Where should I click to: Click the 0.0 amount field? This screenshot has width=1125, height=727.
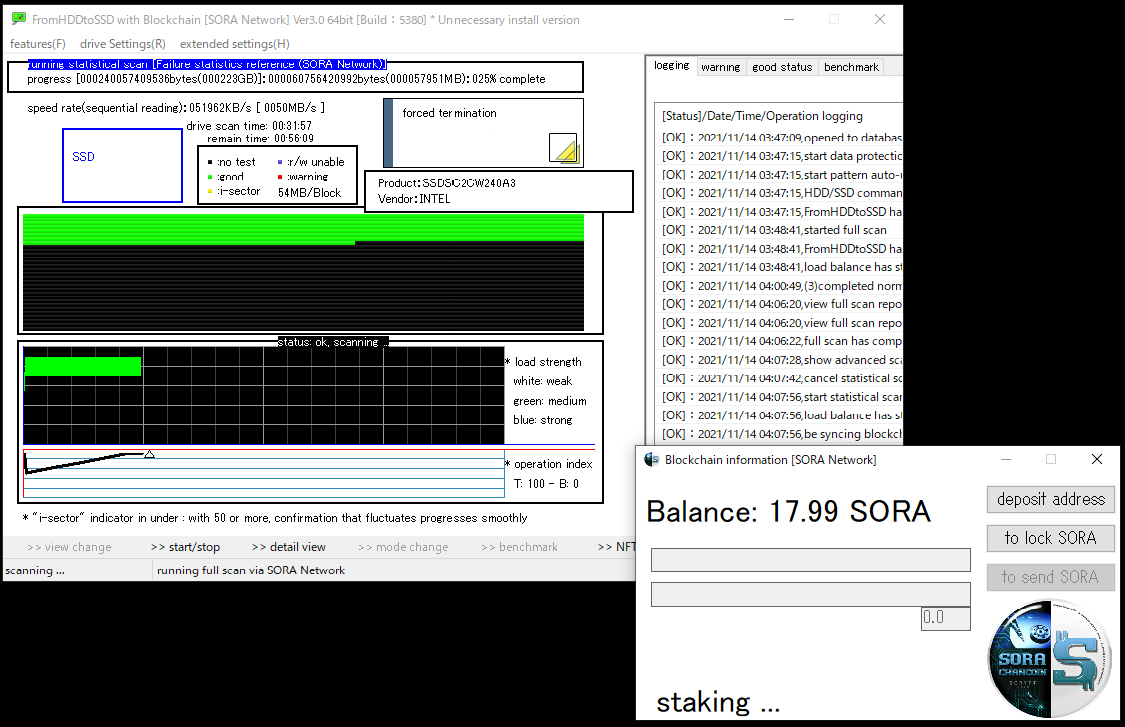point(946,619)
